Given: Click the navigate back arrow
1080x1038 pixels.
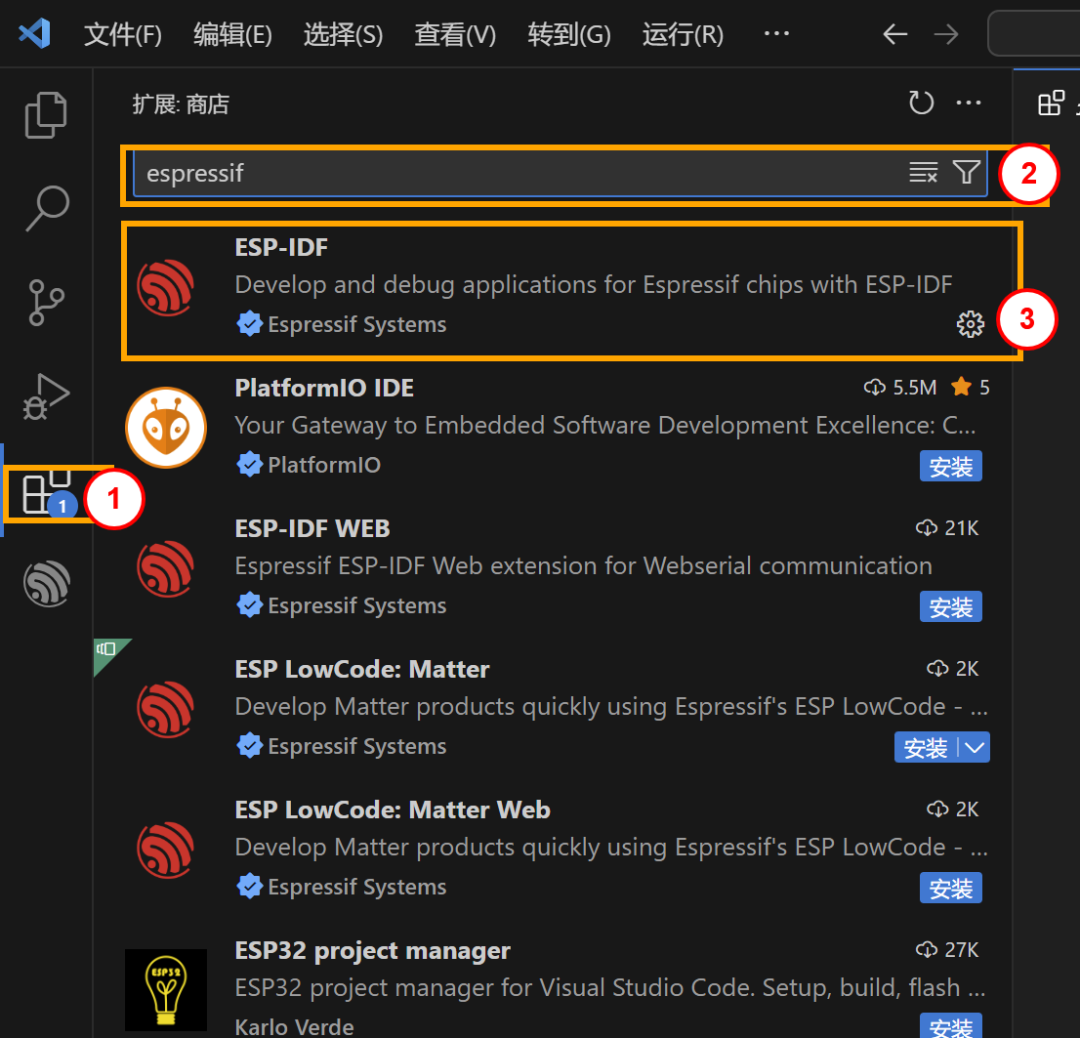Looking at the screenshot, I should click(x=895, y=33).
